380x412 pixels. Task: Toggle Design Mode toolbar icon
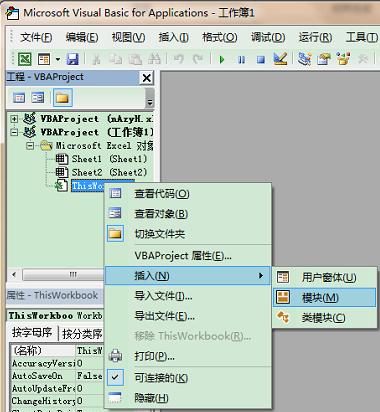(280, 59)
